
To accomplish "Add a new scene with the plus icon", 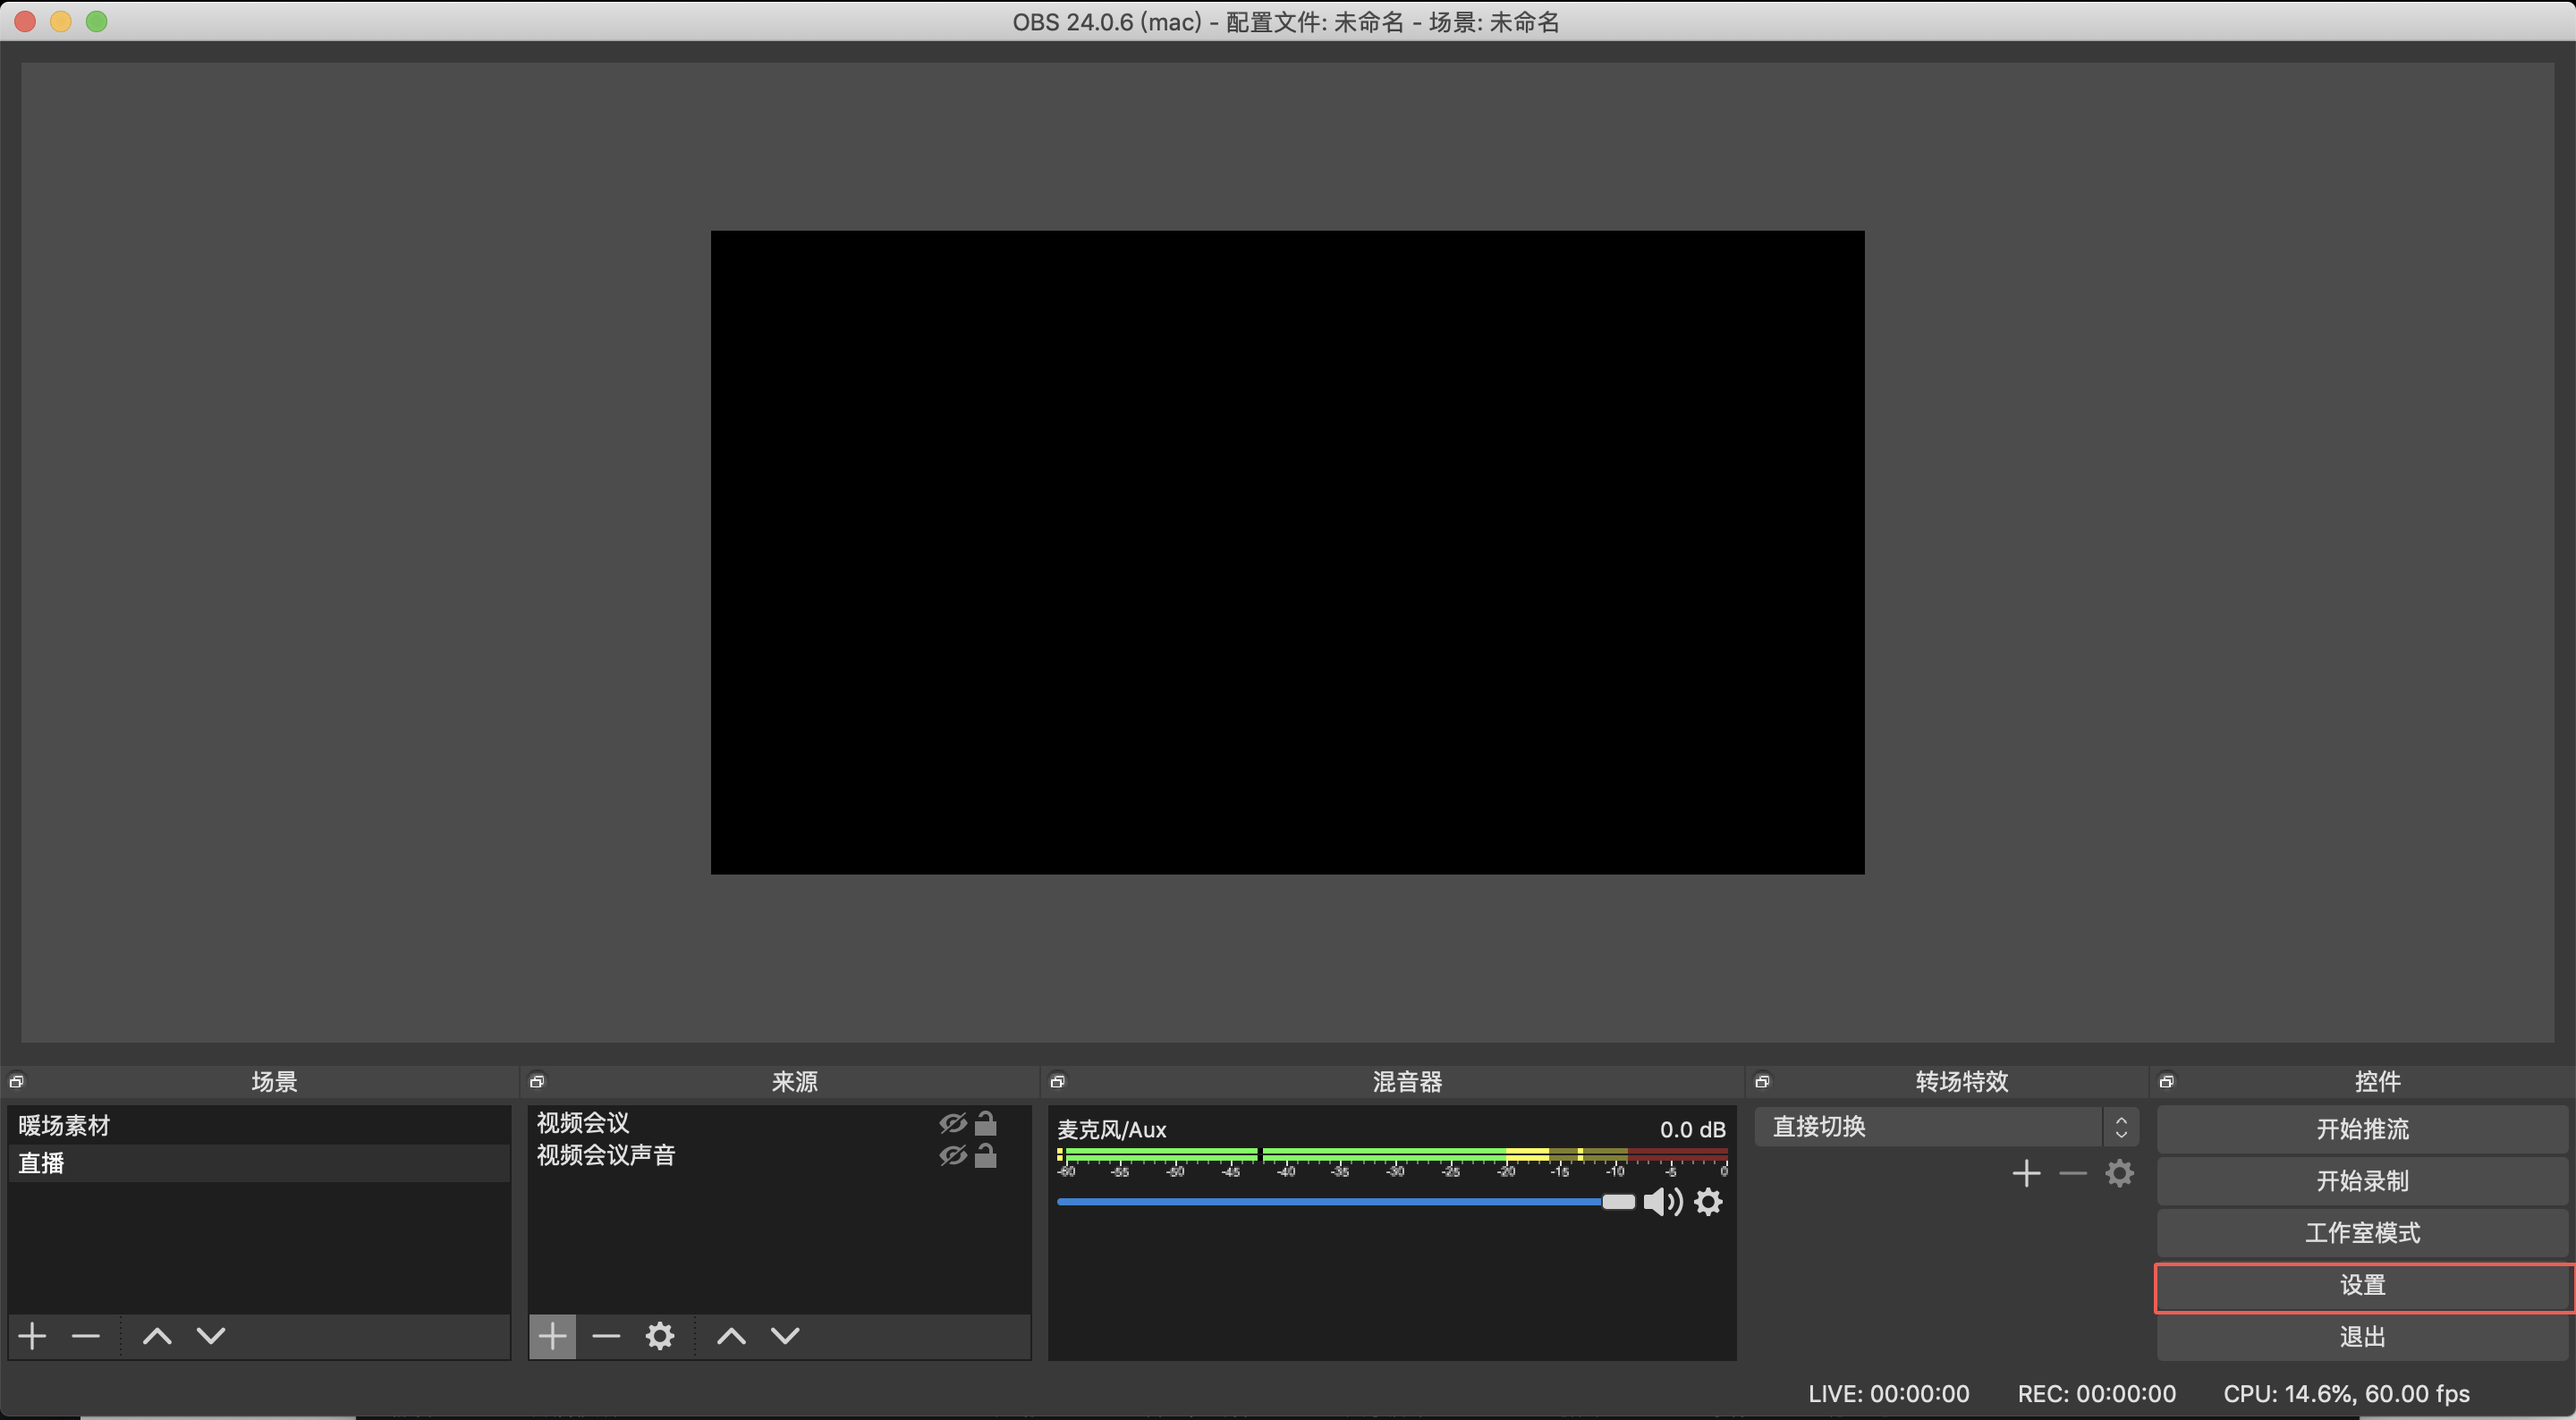I will pyautogui.click(x=32, y=1336).
